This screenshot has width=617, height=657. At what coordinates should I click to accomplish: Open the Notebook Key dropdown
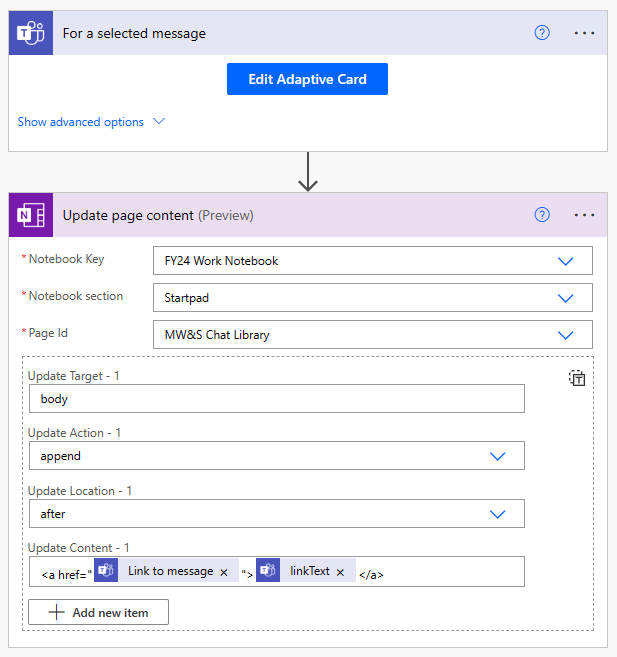click(x=565, y=261)
